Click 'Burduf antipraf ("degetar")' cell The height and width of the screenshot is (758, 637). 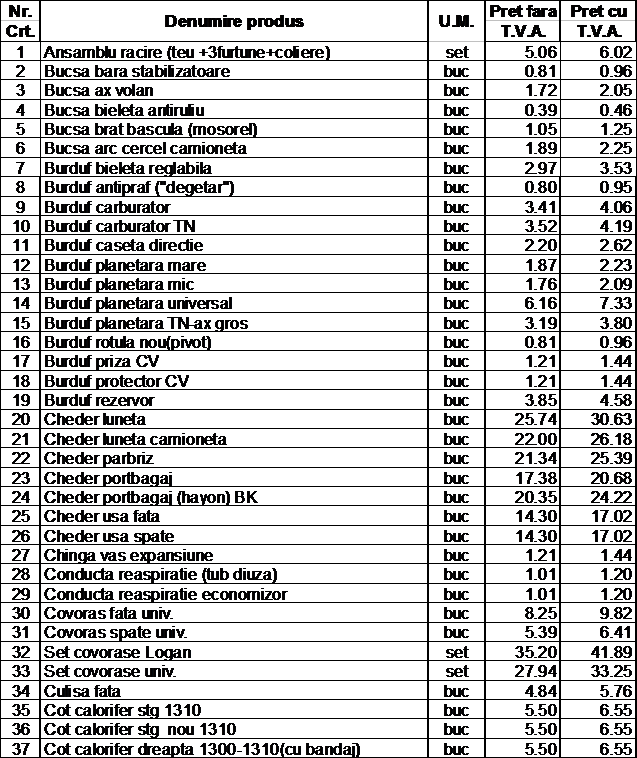click(234, 187)
